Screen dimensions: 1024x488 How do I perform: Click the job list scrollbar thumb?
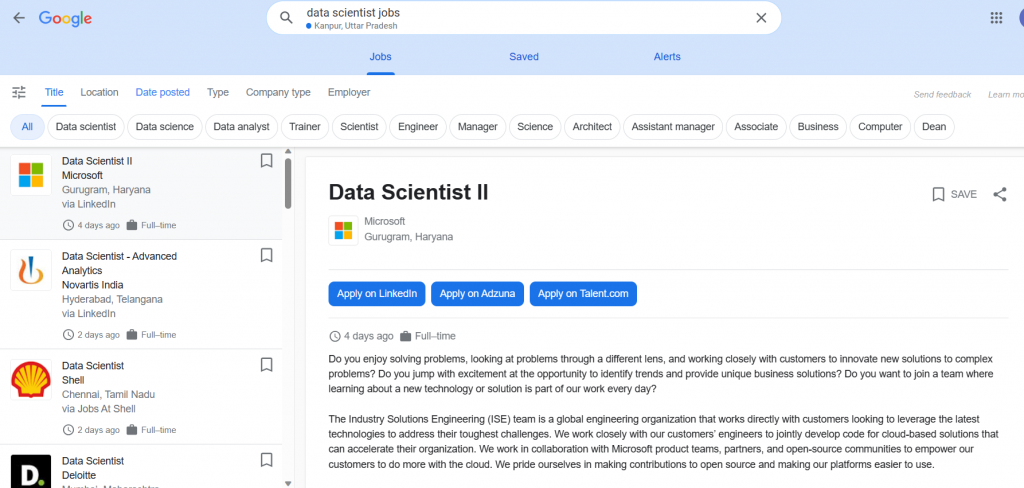pos(288,184)
